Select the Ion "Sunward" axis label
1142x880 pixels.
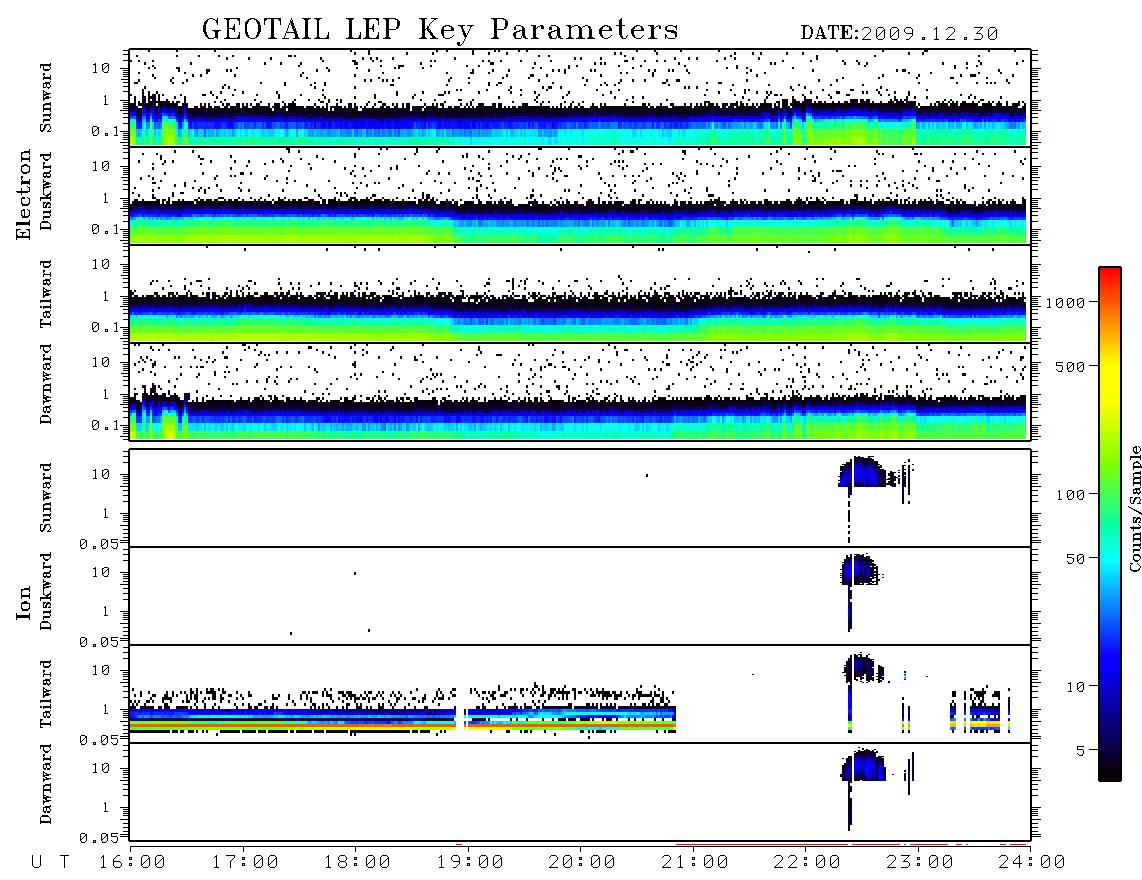[46, 498]
